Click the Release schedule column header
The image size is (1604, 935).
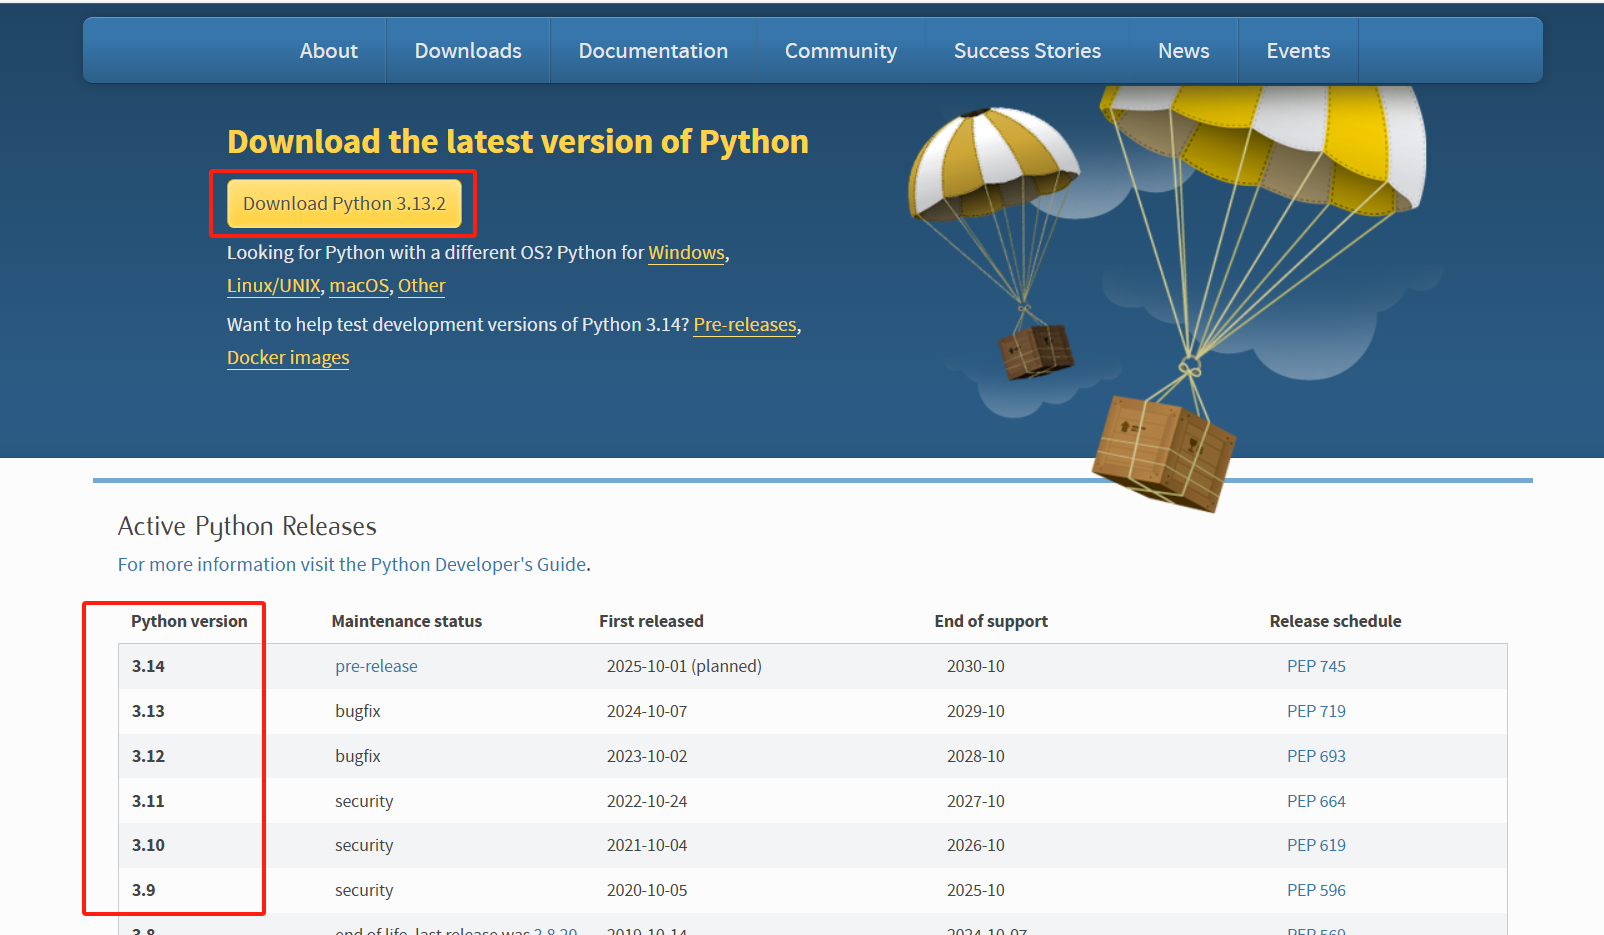point(1335,621)
